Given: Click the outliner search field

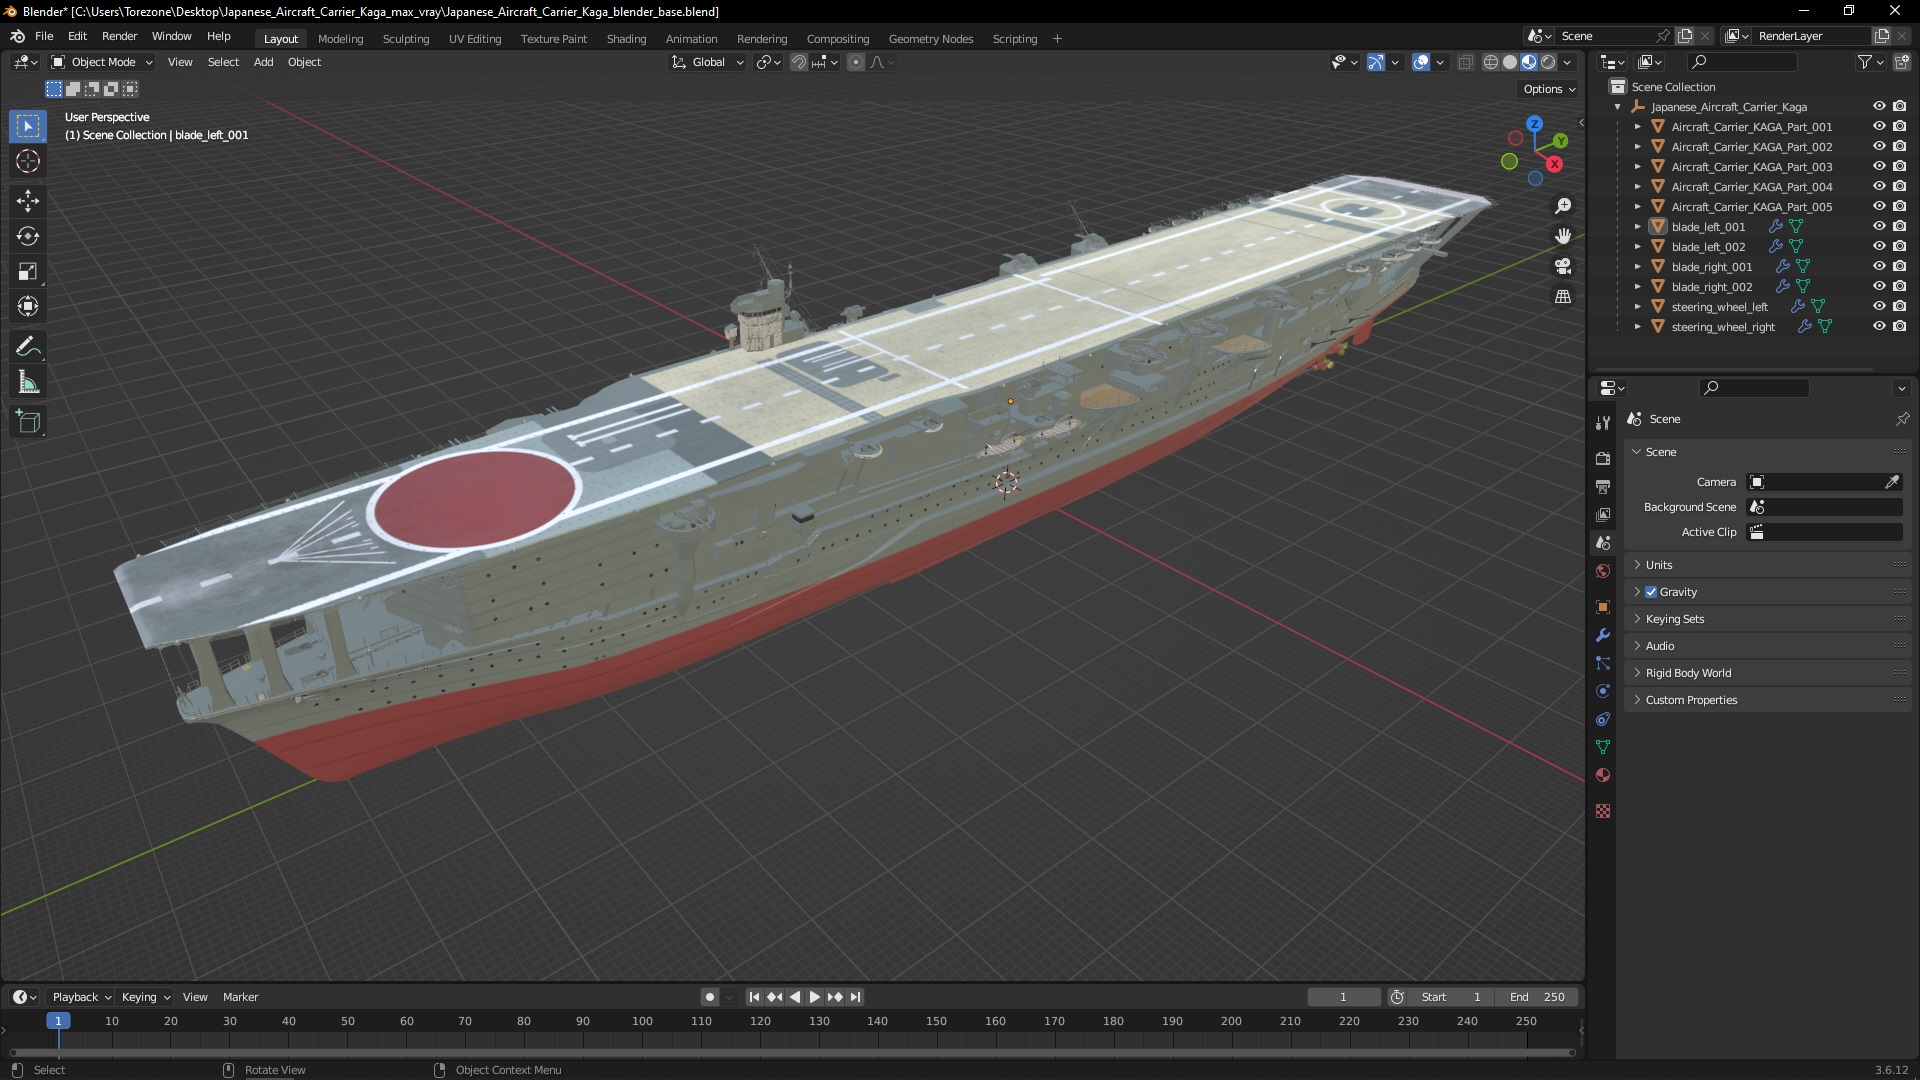Looking at the screenshot, I should point(1741,62).
